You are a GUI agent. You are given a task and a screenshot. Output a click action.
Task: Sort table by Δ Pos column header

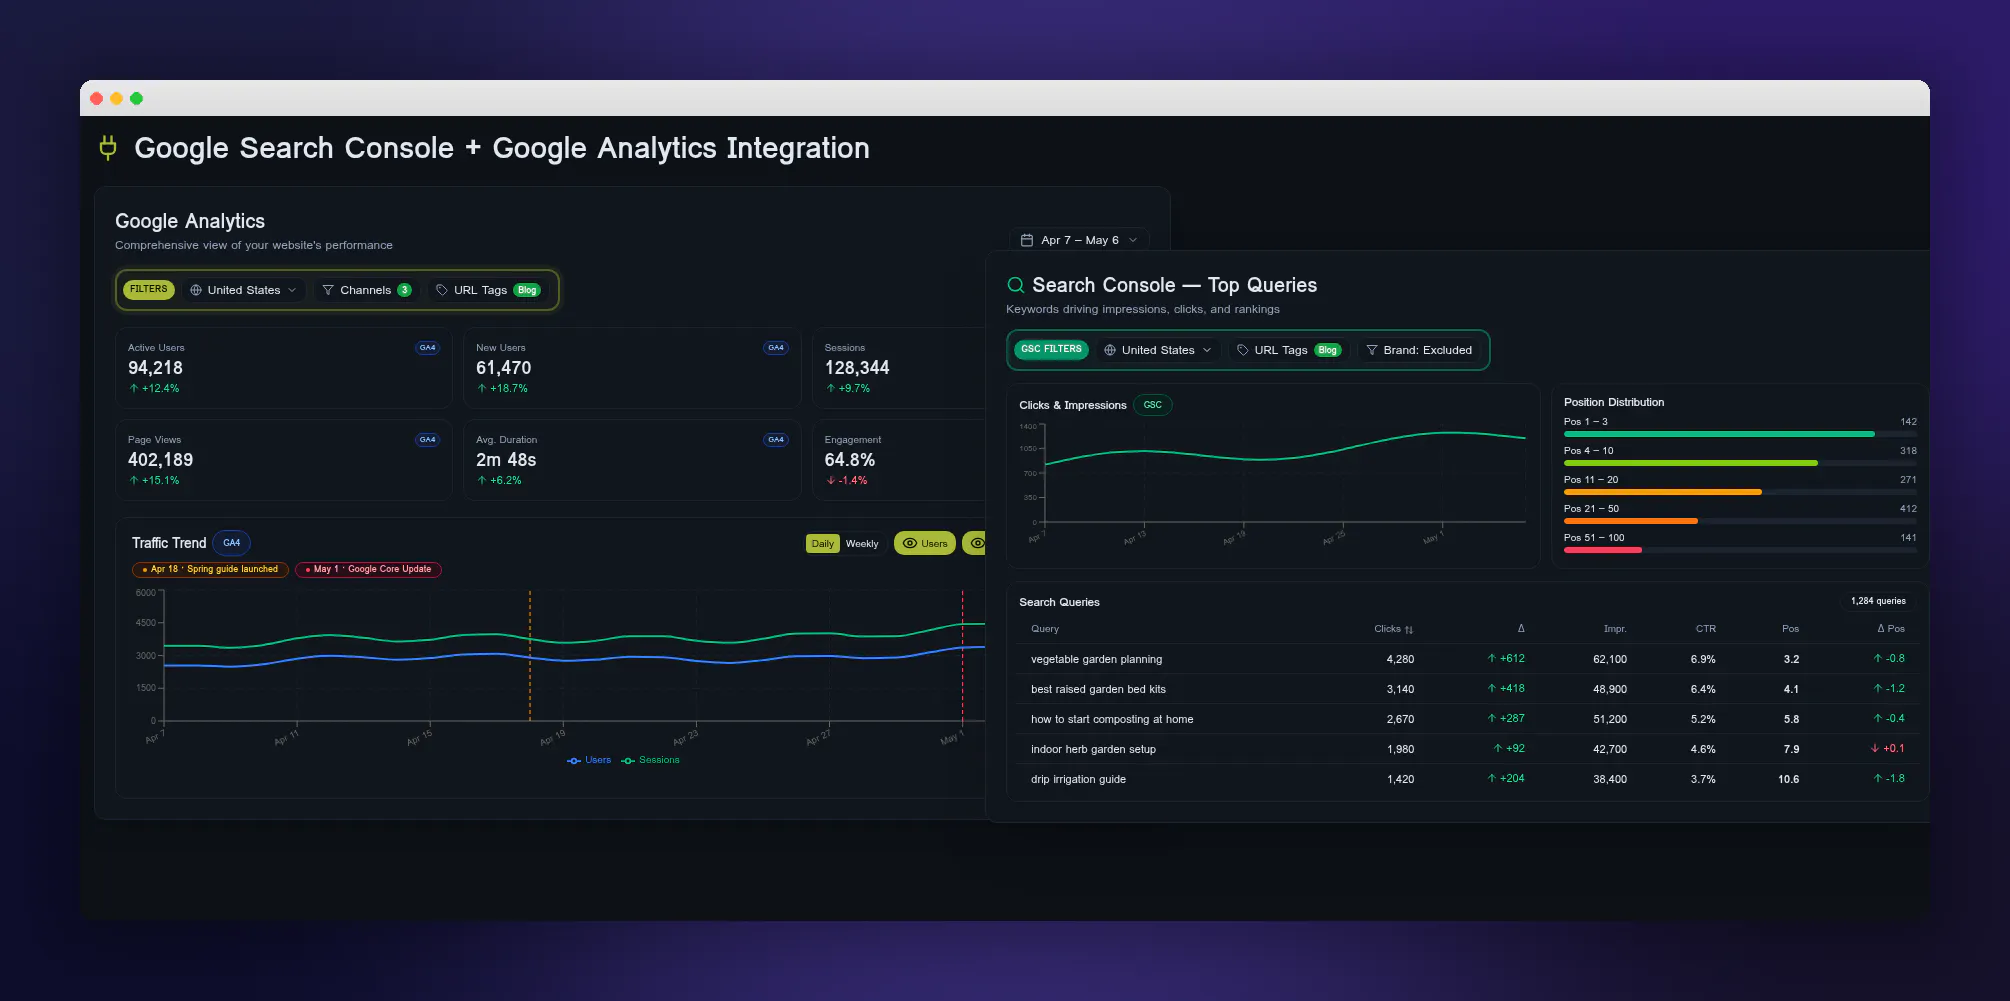click(x=1891, y=629)
